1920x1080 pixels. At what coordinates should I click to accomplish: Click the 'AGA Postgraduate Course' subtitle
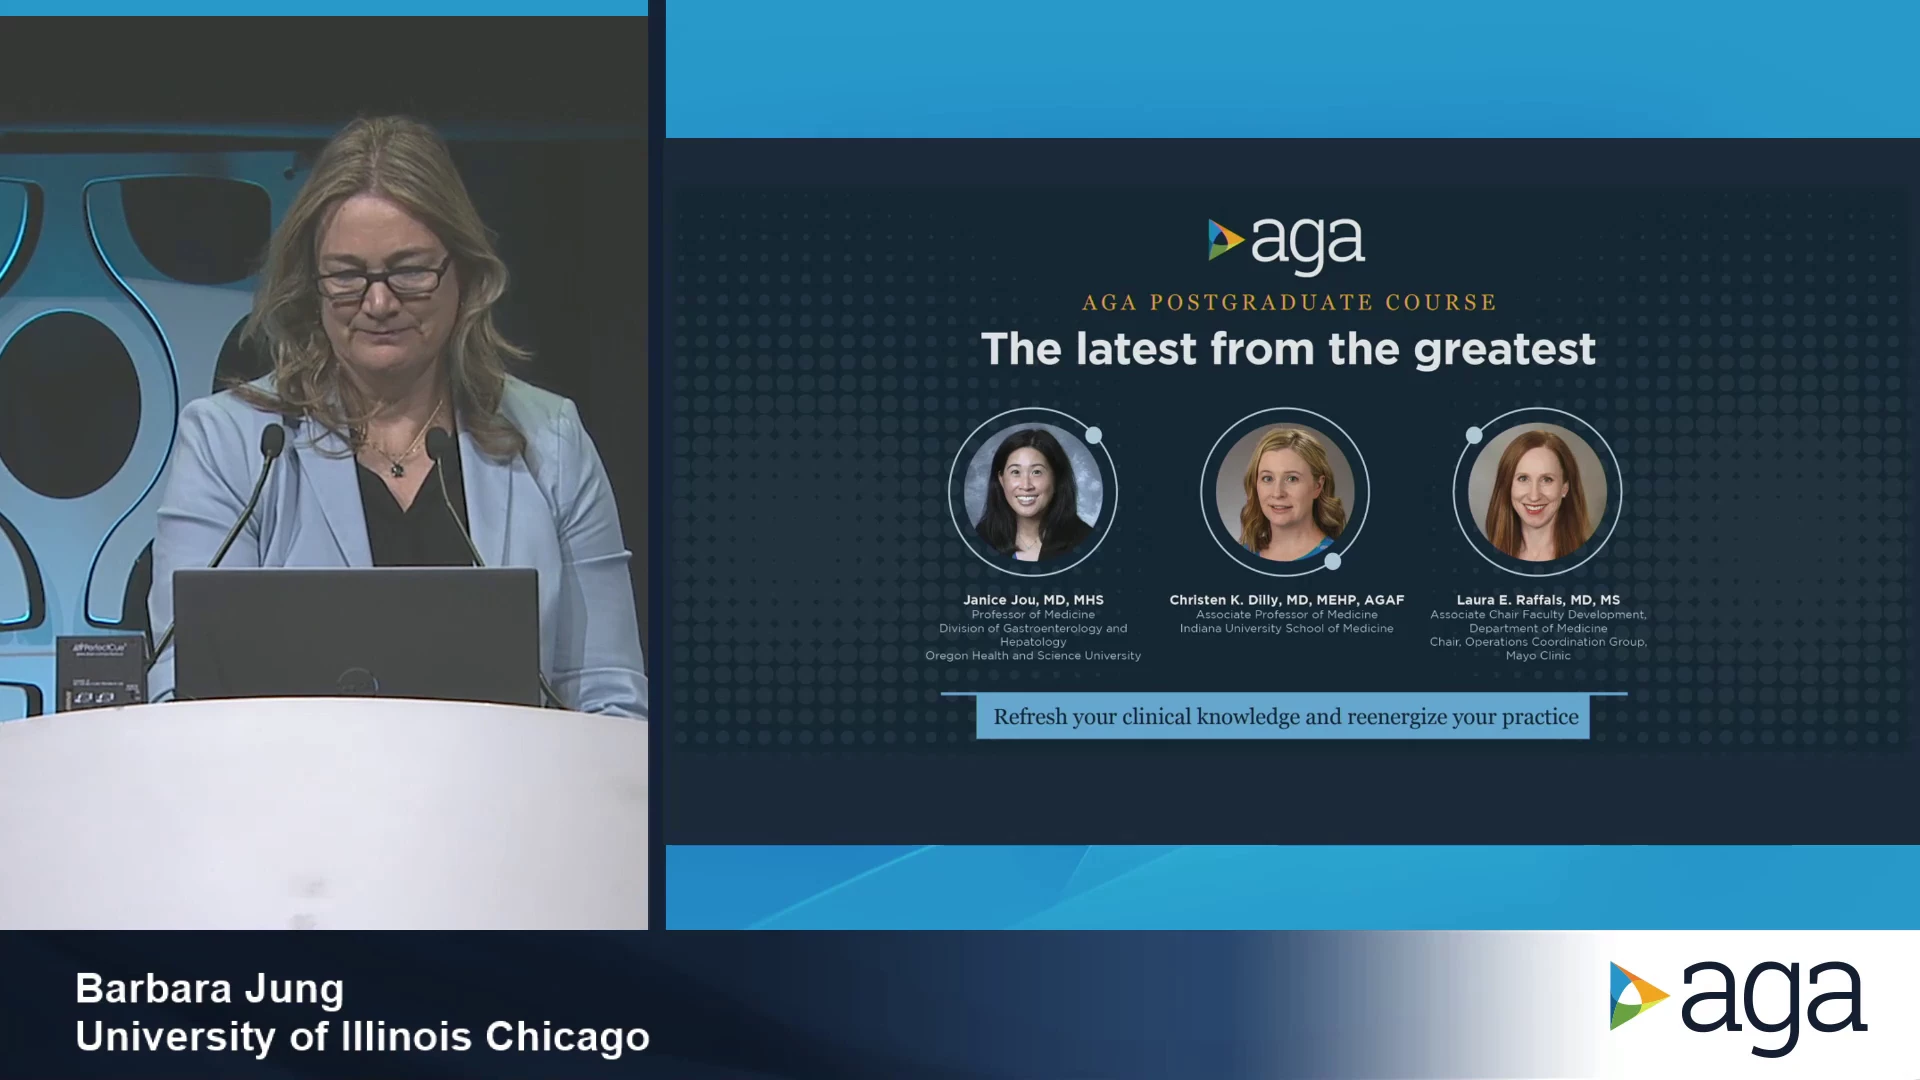(1288, 302)
